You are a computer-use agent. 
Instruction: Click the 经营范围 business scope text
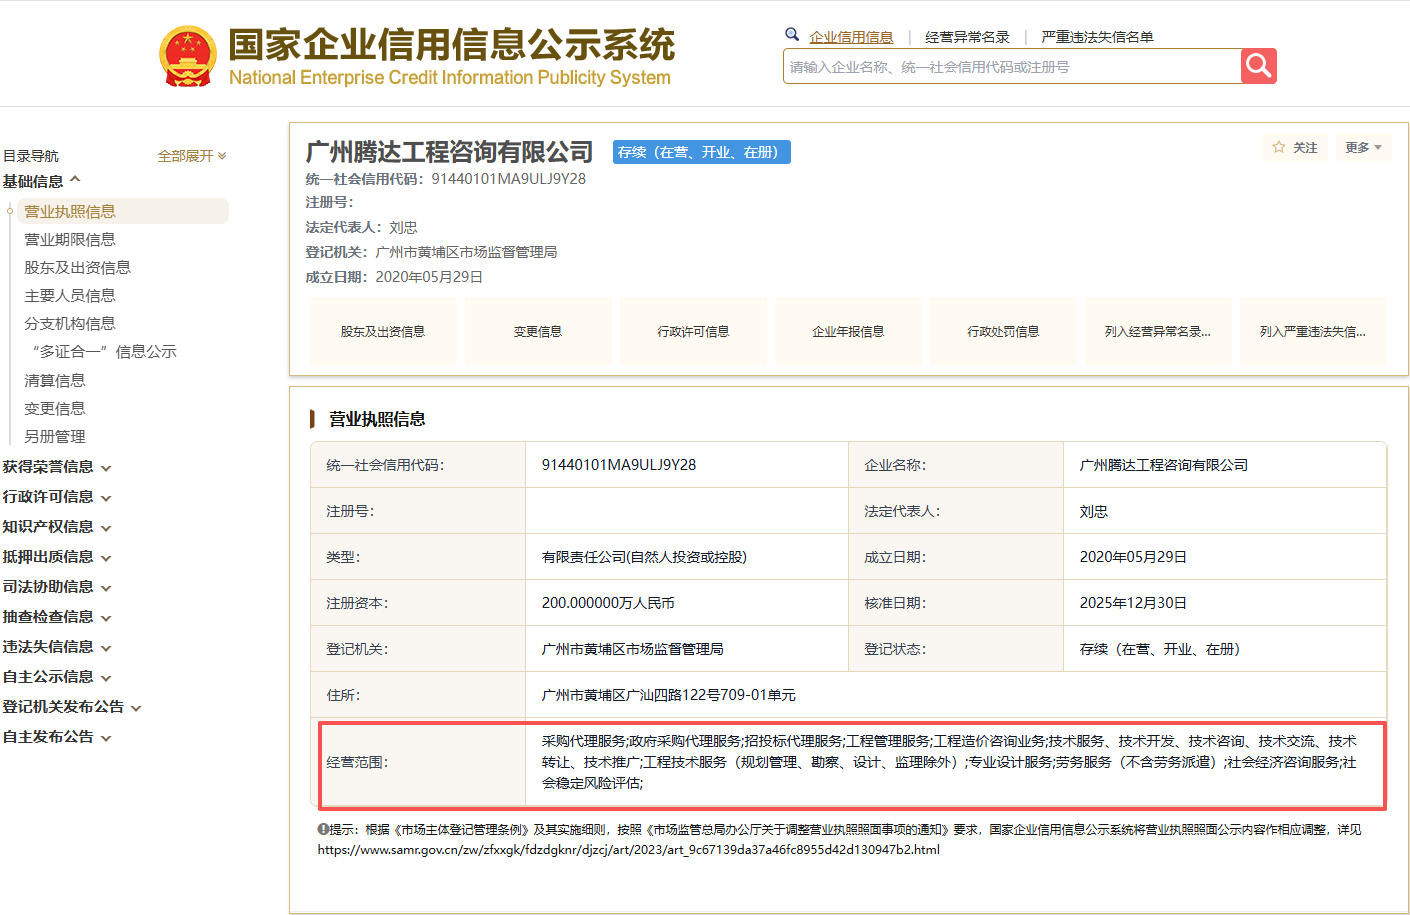click(949, 762)
